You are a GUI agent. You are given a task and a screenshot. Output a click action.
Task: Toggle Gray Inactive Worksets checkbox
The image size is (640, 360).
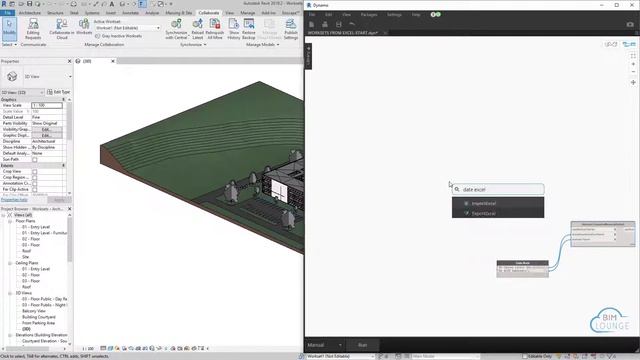pos(98,36)
